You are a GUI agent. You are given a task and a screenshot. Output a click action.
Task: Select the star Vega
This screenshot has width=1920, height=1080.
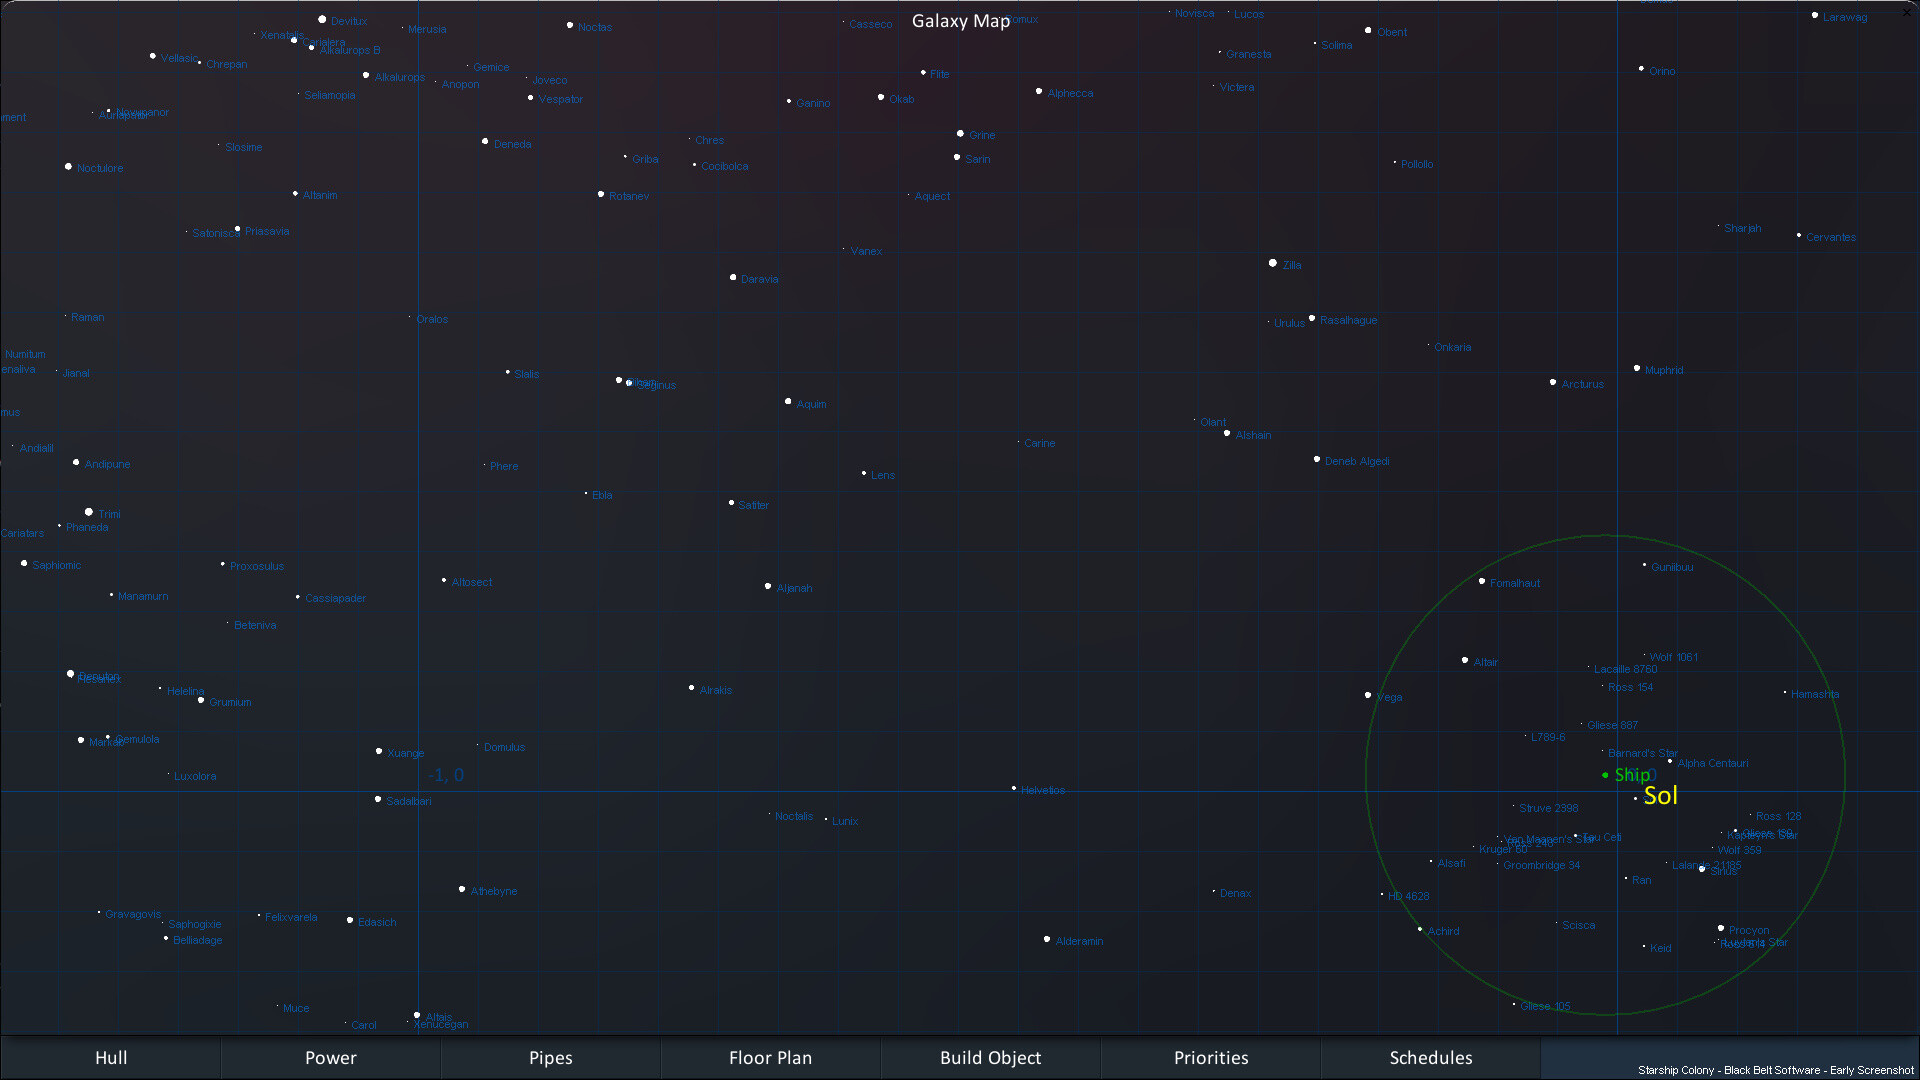pyautogui.click(x=1368, y=694)
